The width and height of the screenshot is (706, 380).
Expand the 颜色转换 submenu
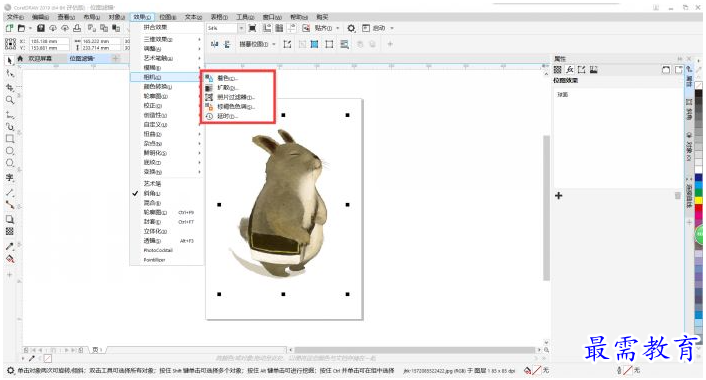166,86
